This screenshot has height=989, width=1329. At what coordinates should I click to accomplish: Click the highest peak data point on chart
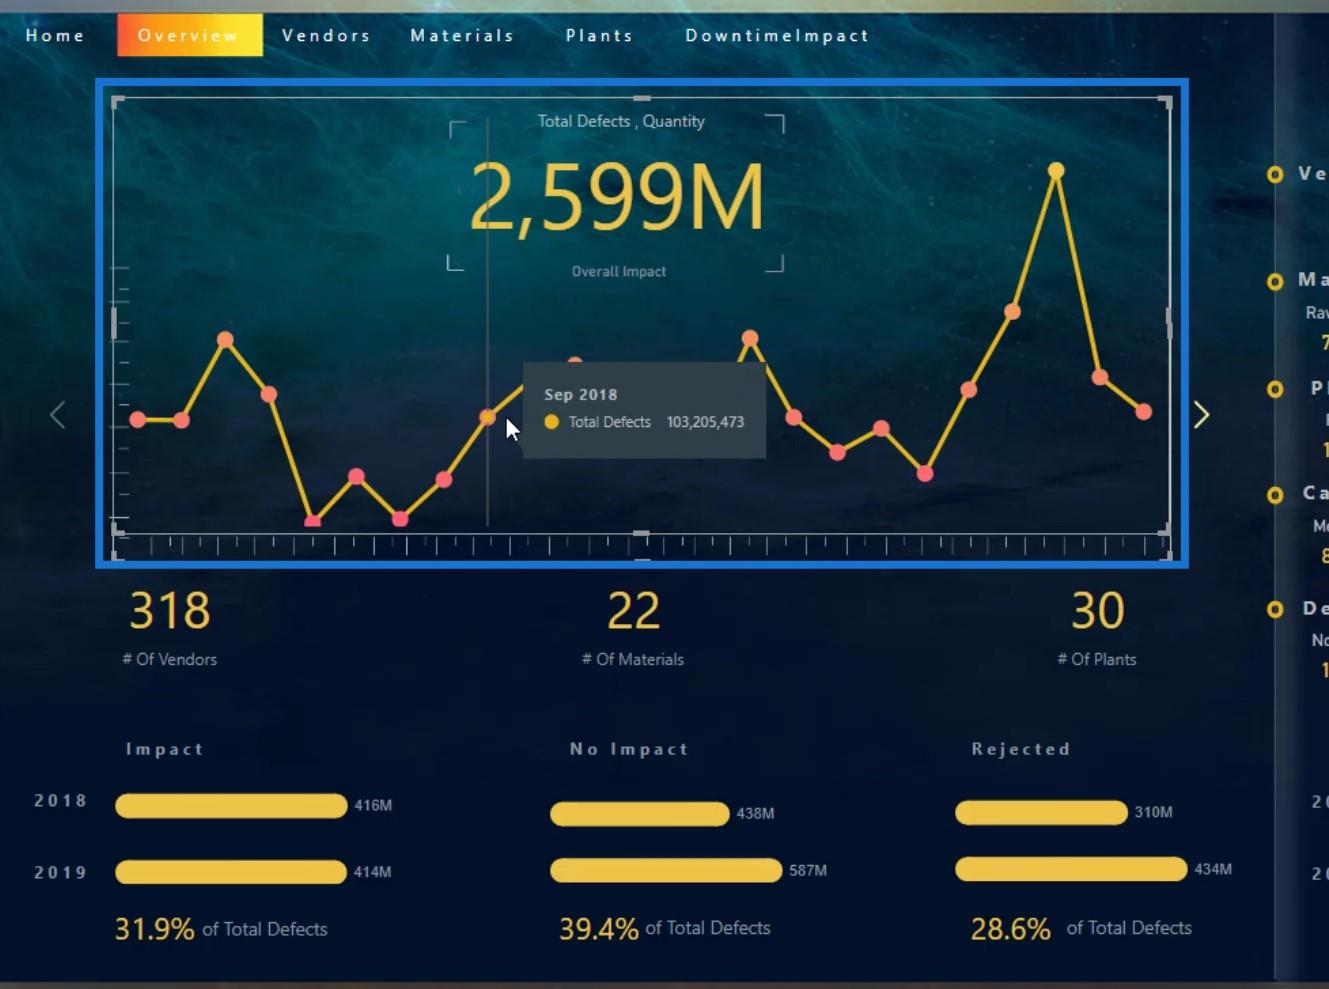[x=1056, y=171]
